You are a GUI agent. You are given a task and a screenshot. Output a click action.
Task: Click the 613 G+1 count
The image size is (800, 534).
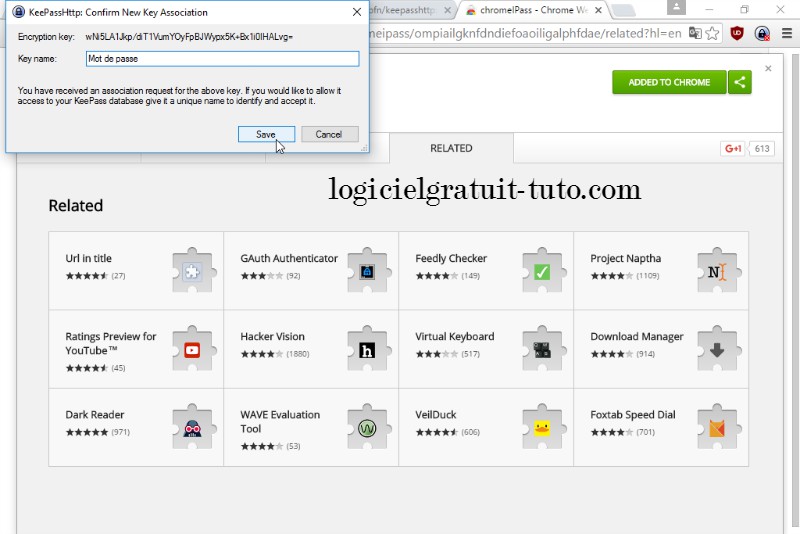pyautogui.click(x=762, y=148)
